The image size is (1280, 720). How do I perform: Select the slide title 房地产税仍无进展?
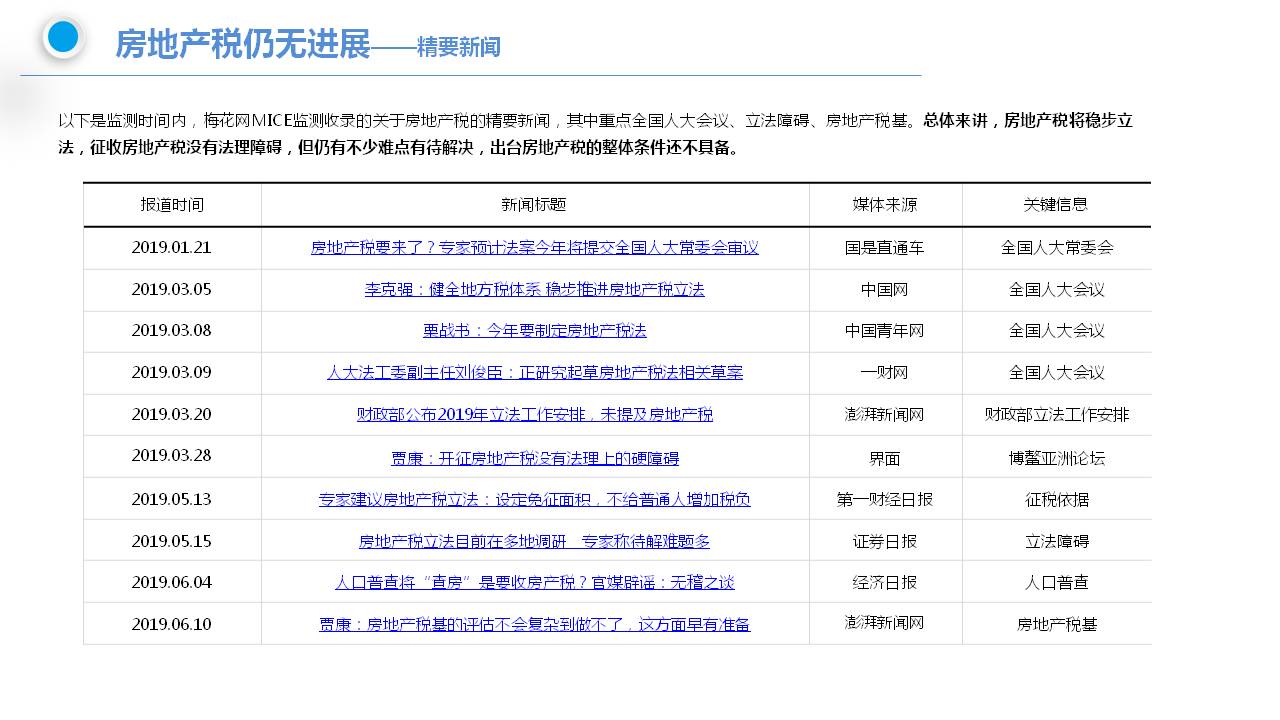coord(243,45)
